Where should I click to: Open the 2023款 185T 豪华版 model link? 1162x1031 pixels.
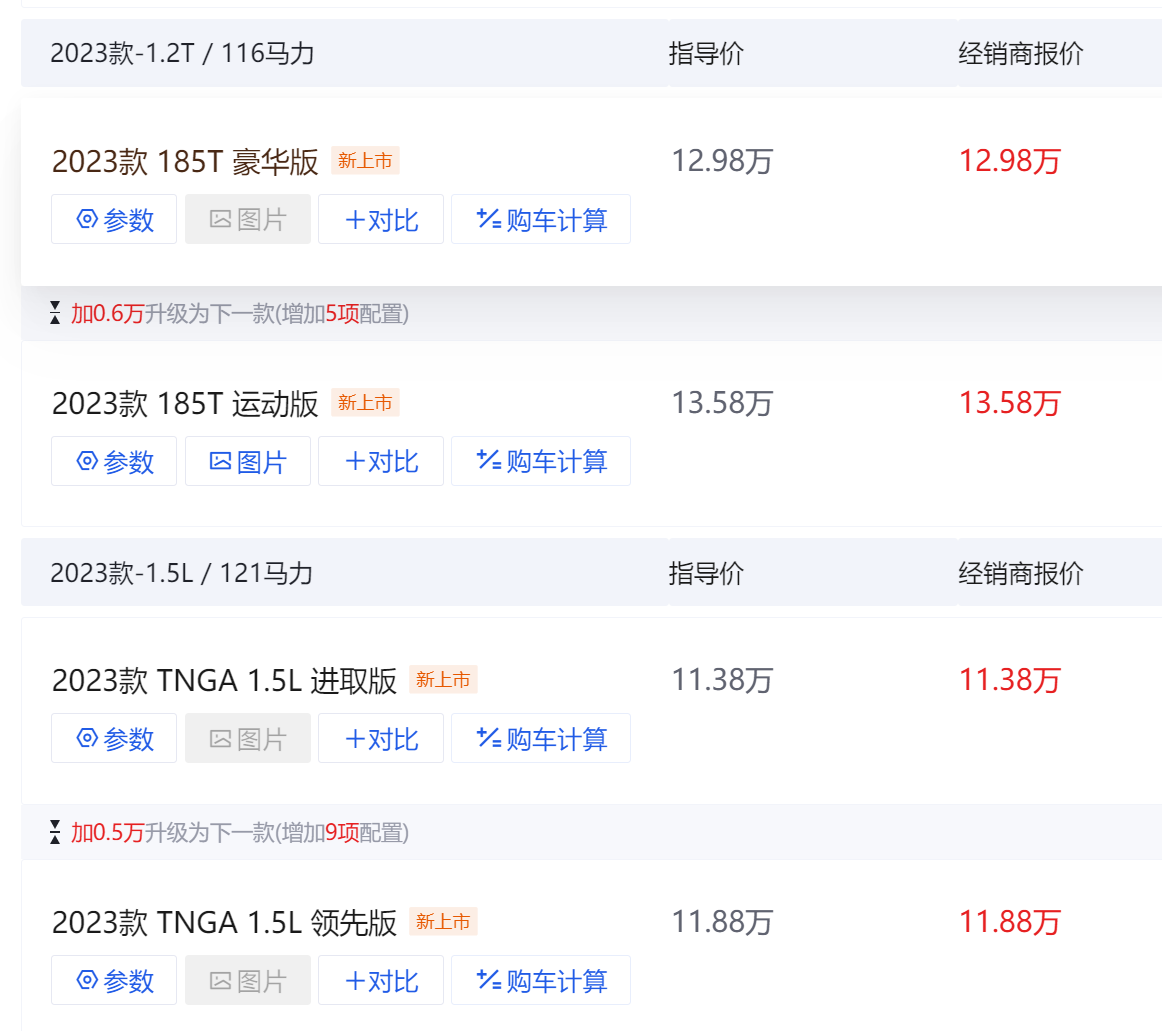coord(185,161)
